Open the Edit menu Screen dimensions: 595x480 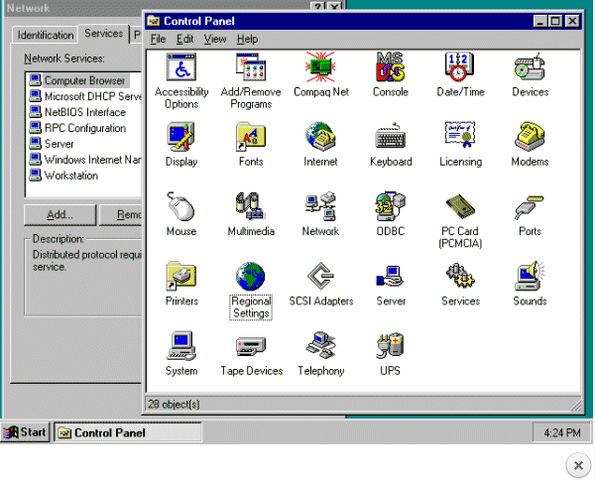point(185,39)
